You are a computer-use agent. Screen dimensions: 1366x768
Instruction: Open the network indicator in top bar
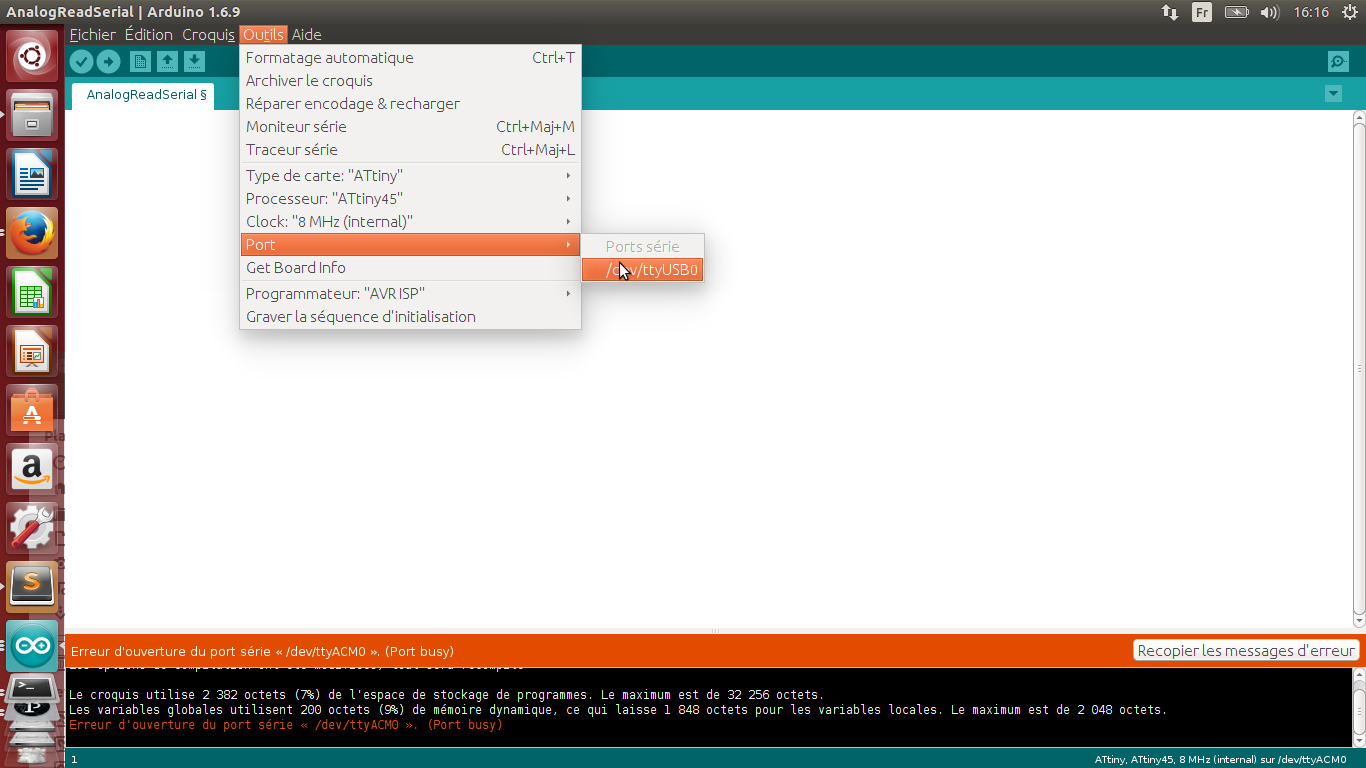1169,12
